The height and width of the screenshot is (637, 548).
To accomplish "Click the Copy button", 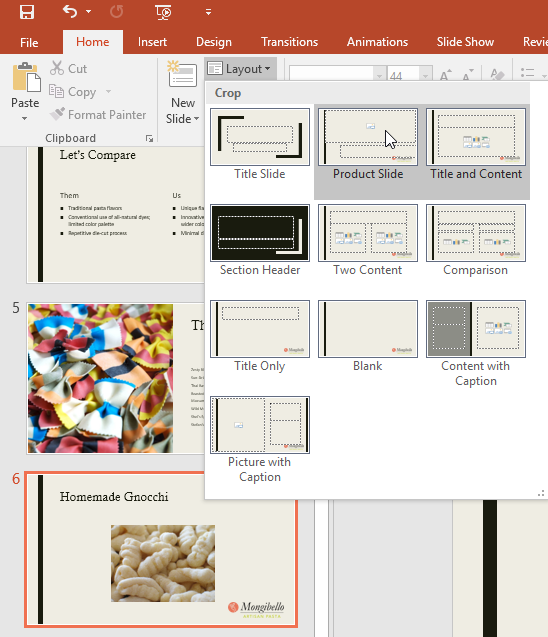I will 73,92.
